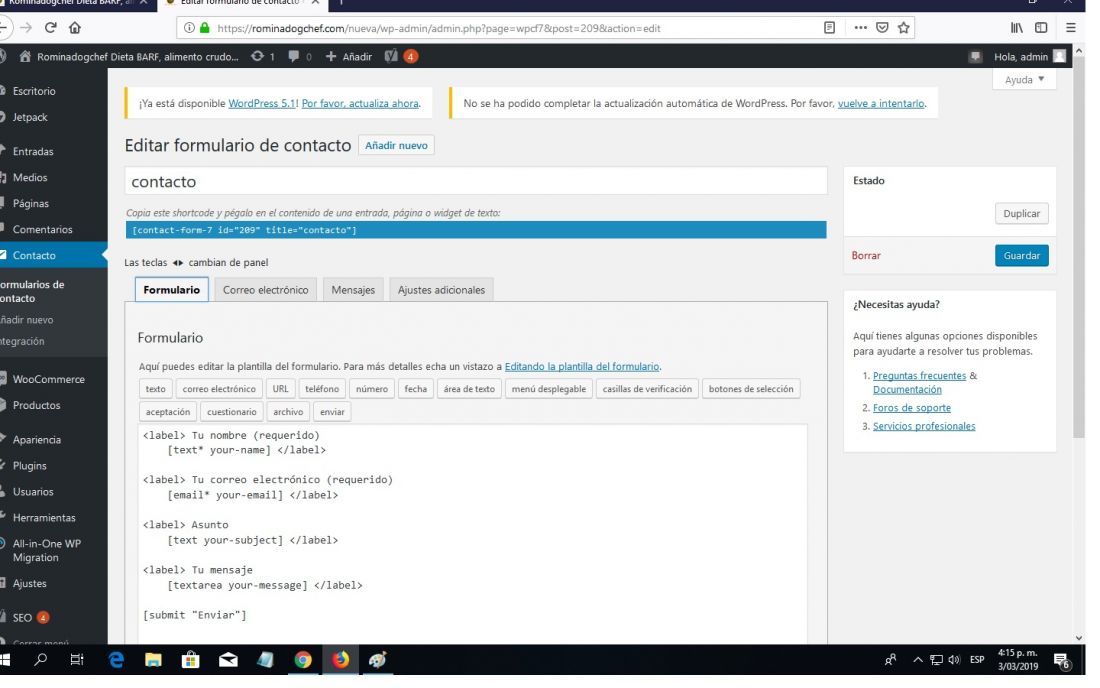
Task: Open Google Chrome from taskbar
Action: tap(303, 660)
